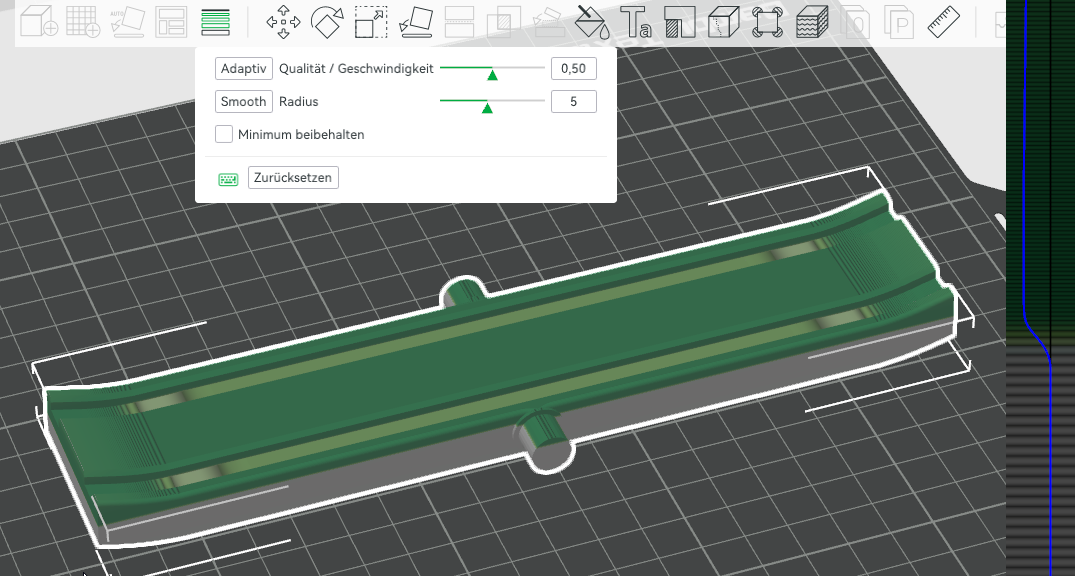Click the layer height profile bar
The image size is (1075, 576).
click(1040, 288)
